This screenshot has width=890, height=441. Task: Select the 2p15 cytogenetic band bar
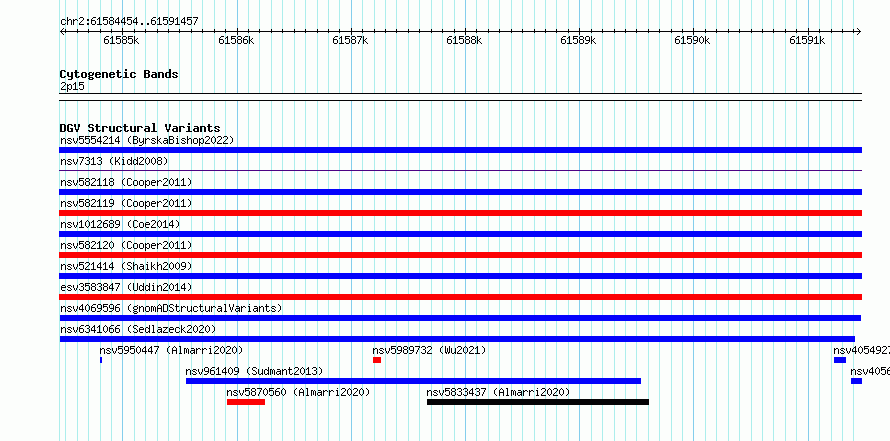(x=460, y=97)
